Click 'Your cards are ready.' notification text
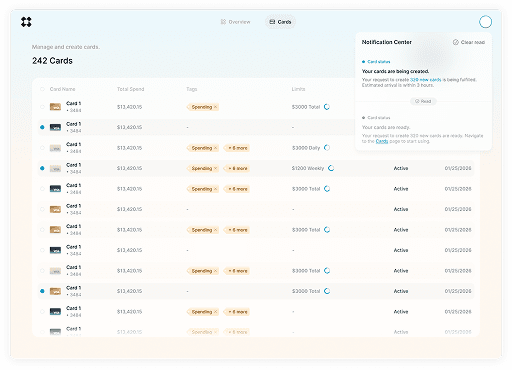512x370 pixels. [386, 127]
